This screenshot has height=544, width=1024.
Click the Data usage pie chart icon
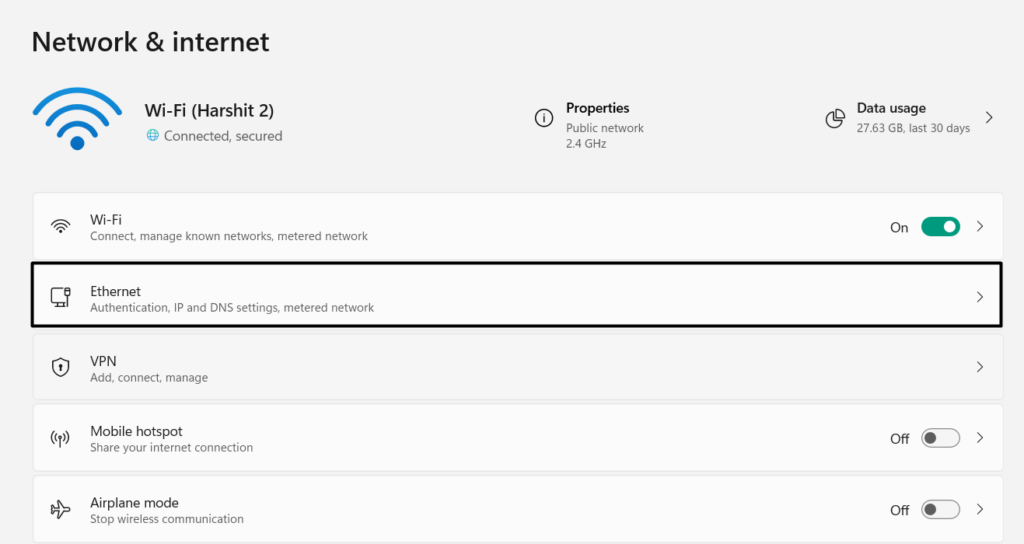pyautogui.click(x=835, y=118)
